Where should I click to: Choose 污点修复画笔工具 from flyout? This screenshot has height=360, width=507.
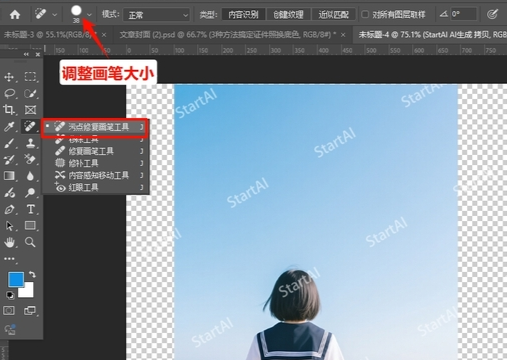95,127
